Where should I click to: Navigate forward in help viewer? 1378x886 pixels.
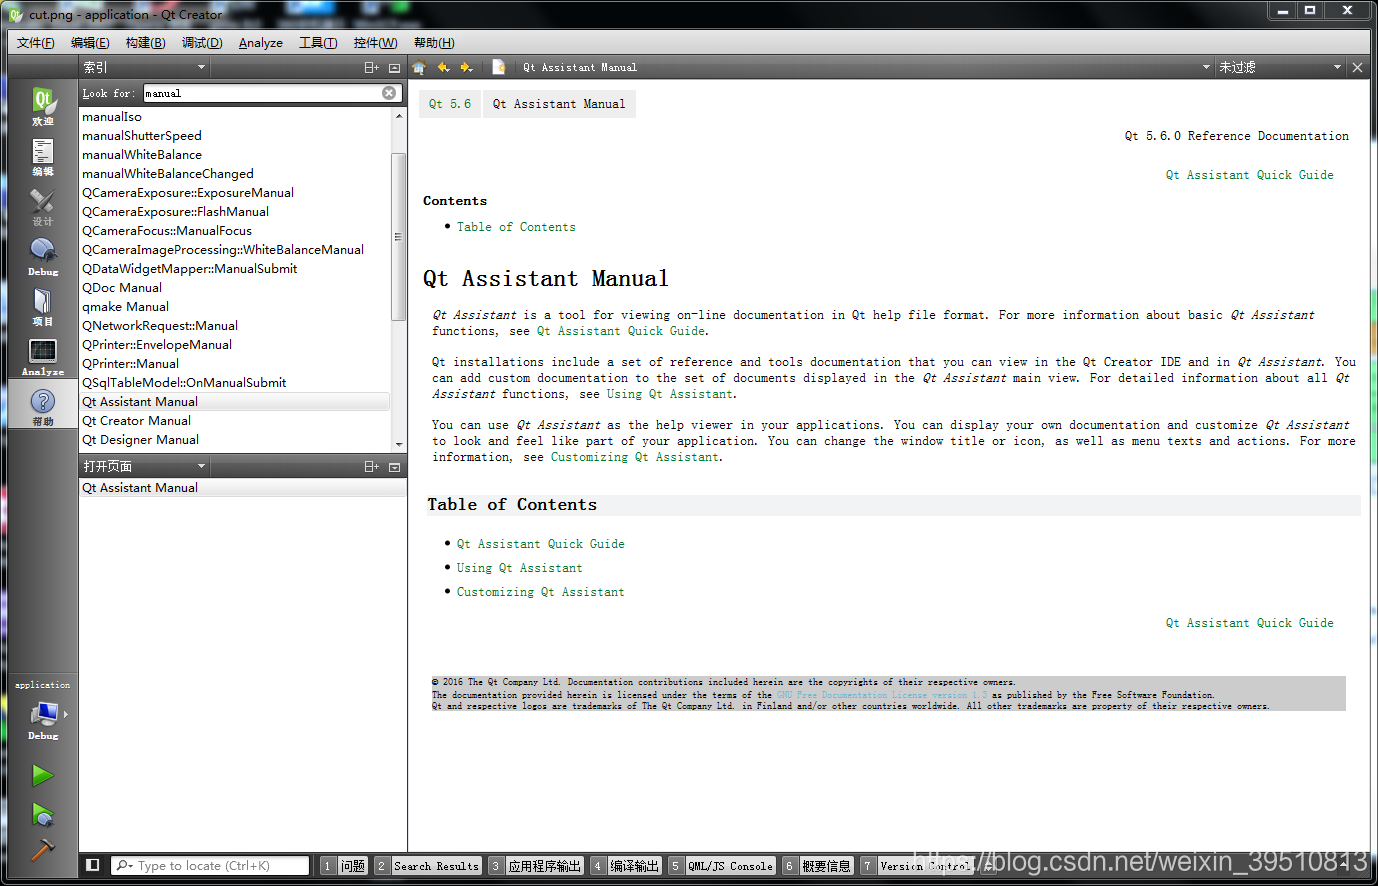466,67
